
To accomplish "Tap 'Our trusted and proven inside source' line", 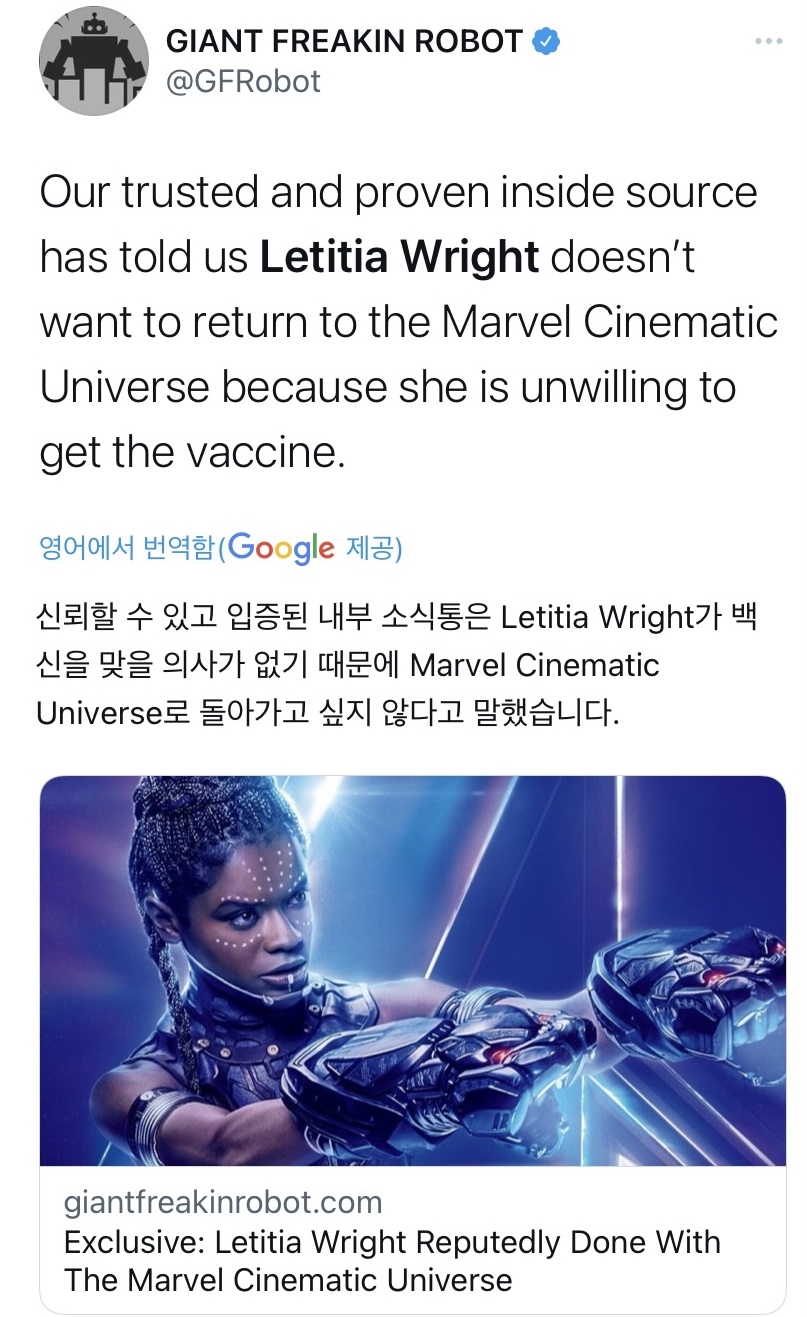I will click(x=398, y=192).
